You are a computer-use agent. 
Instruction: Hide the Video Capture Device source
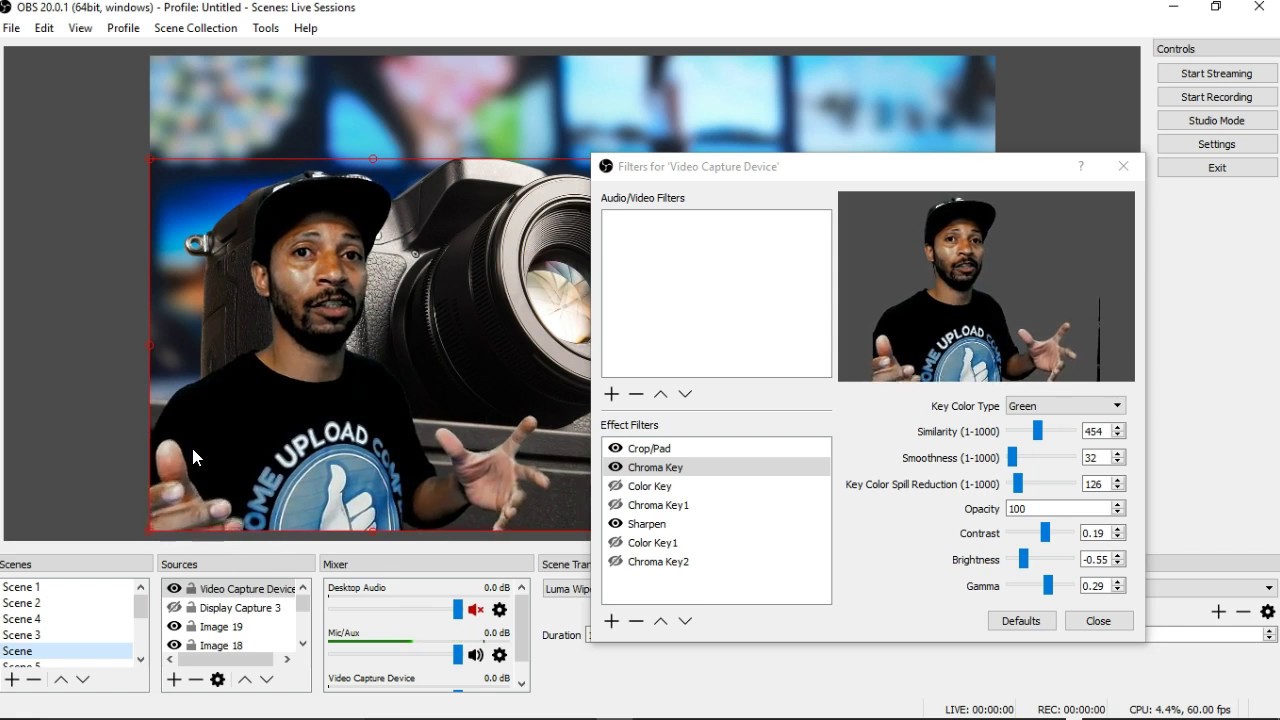(x=174, y=589)
